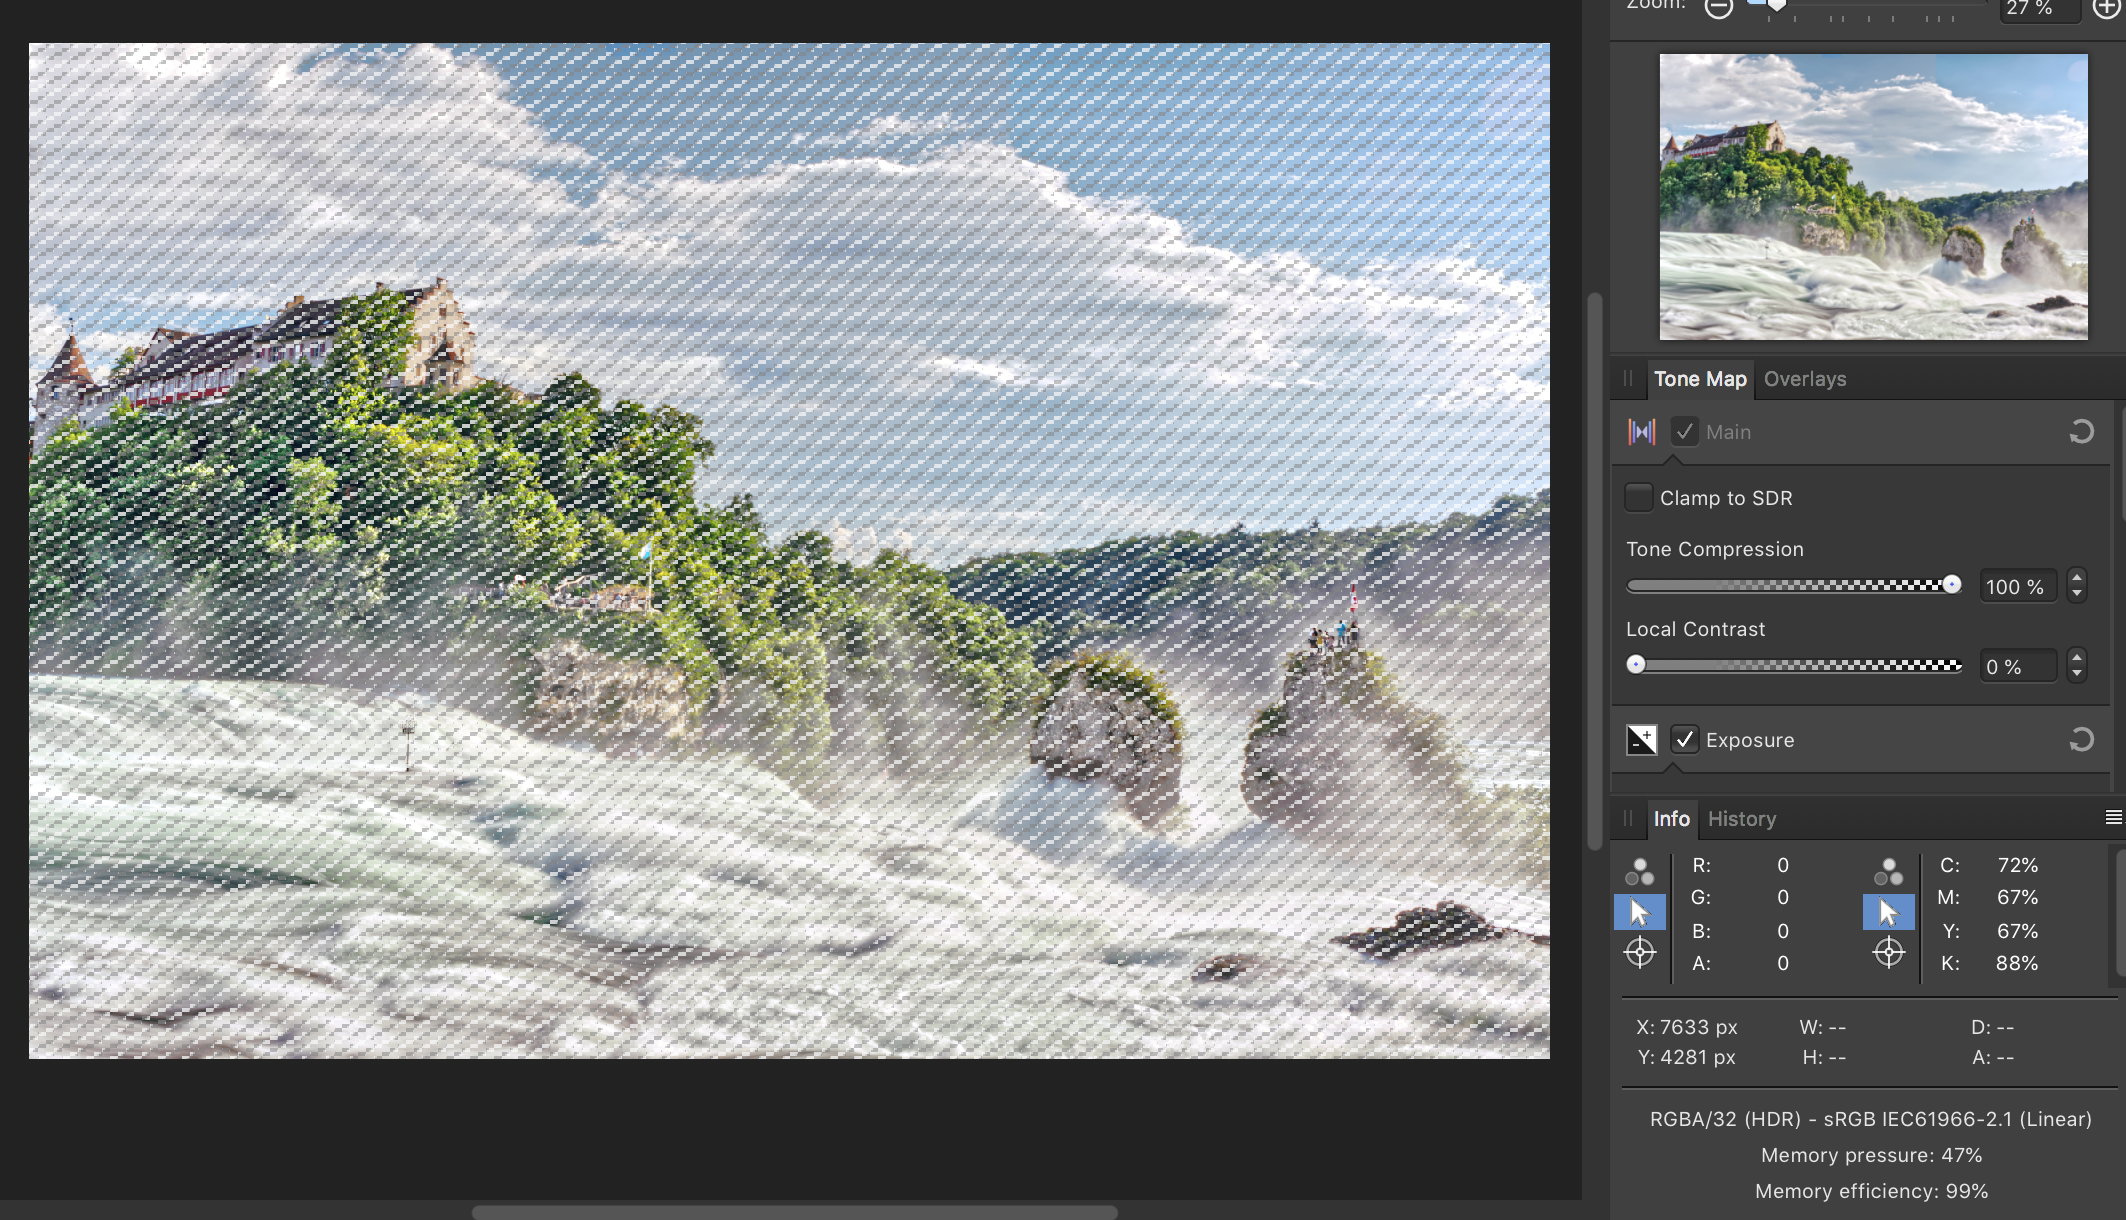
Task: Adjust the Tone Compression slider
Action: pos(1794,585)
